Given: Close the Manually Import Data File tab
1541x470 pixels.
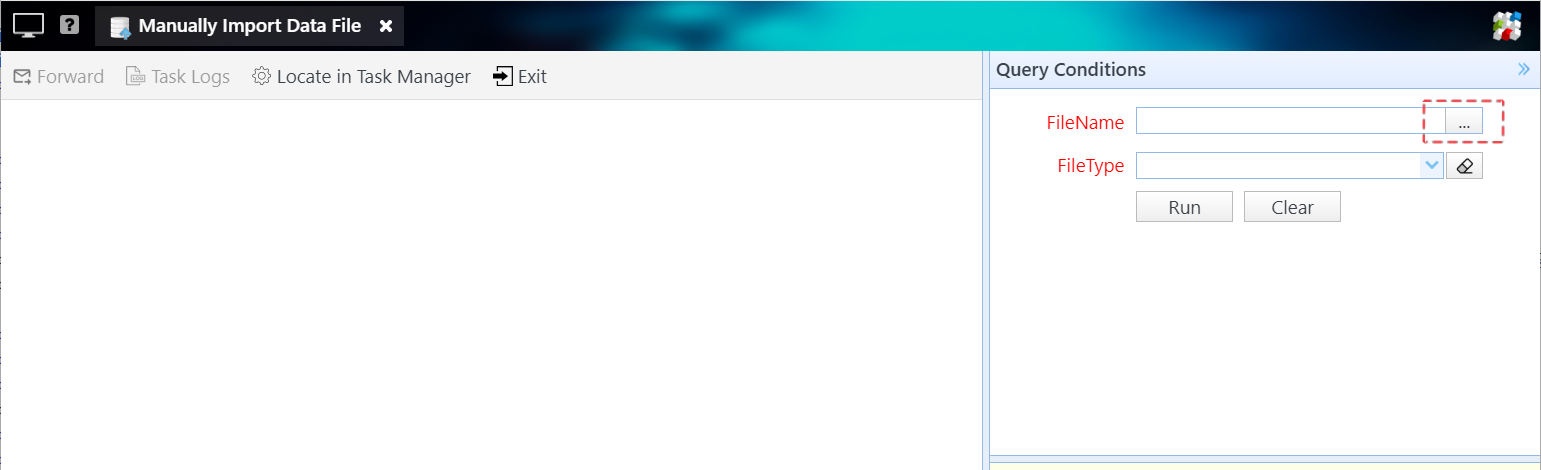Looking at the screenshot, I should point(386,26).
